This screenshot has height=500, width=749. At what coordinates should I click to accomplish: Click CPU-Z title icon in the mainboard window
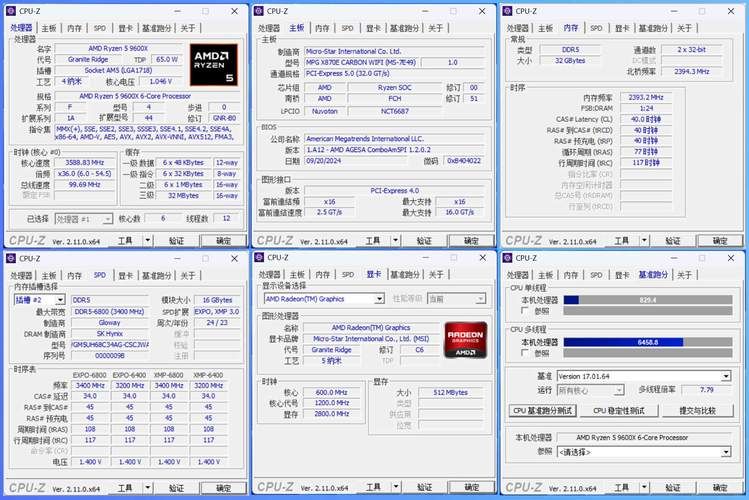click(260, 11)
